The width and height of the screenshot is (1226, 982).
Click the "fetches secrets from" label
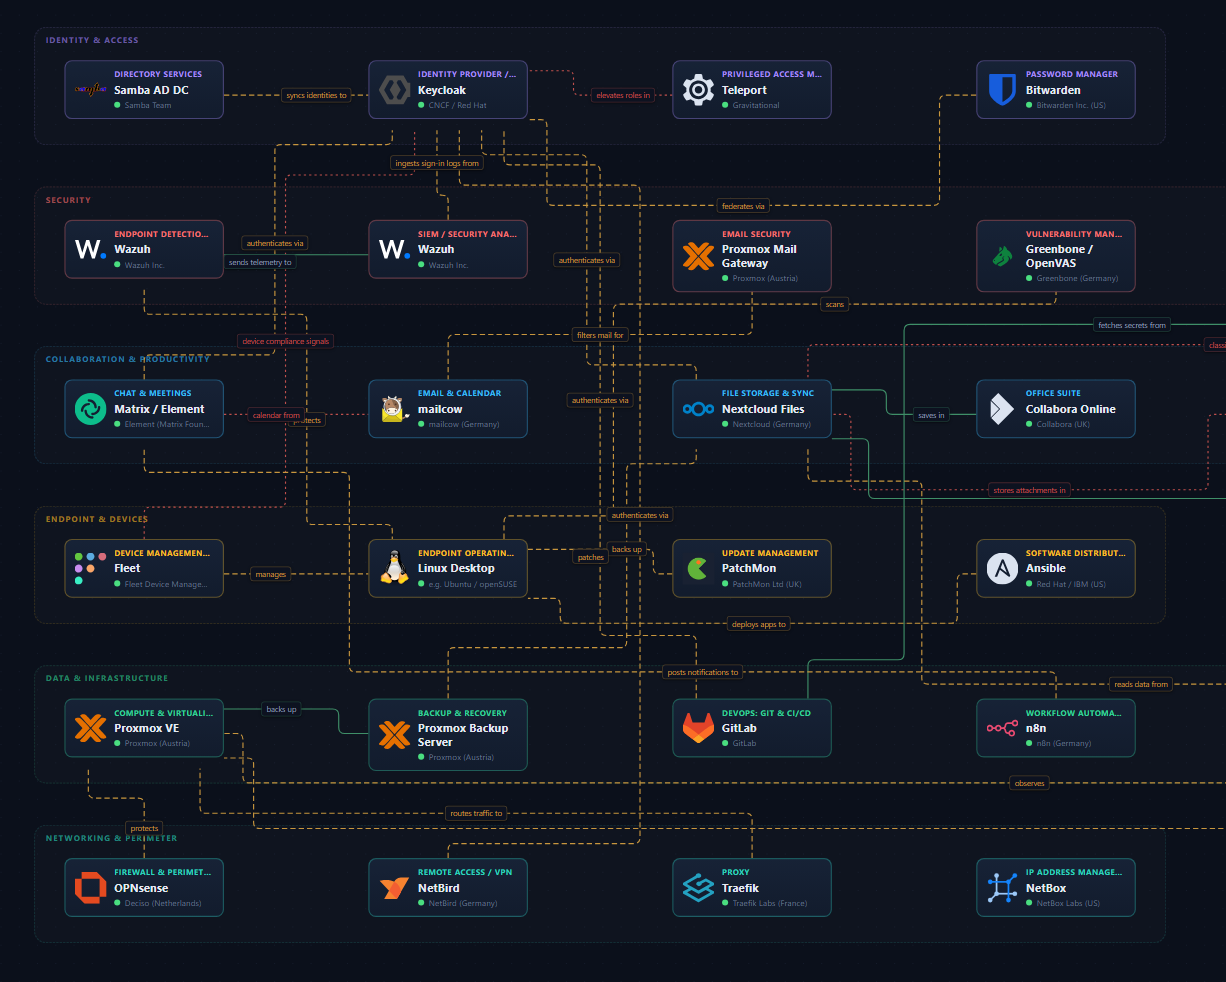(x=1132, y=325)
